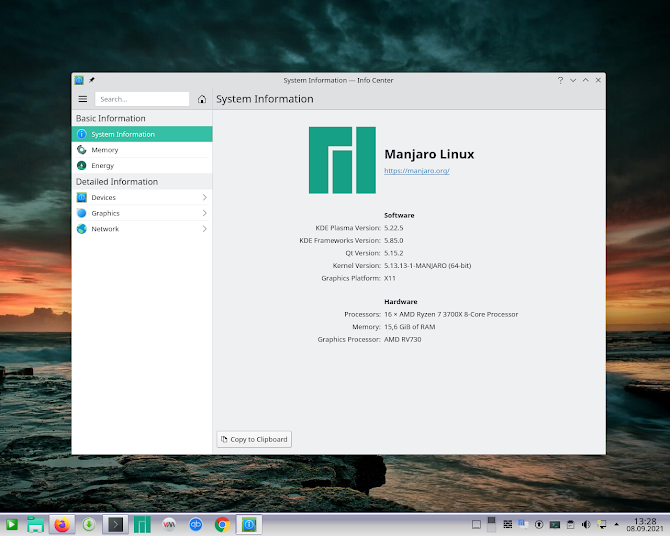Open the clipboard tray icon
Screen dimensions: 670x536
570,524
